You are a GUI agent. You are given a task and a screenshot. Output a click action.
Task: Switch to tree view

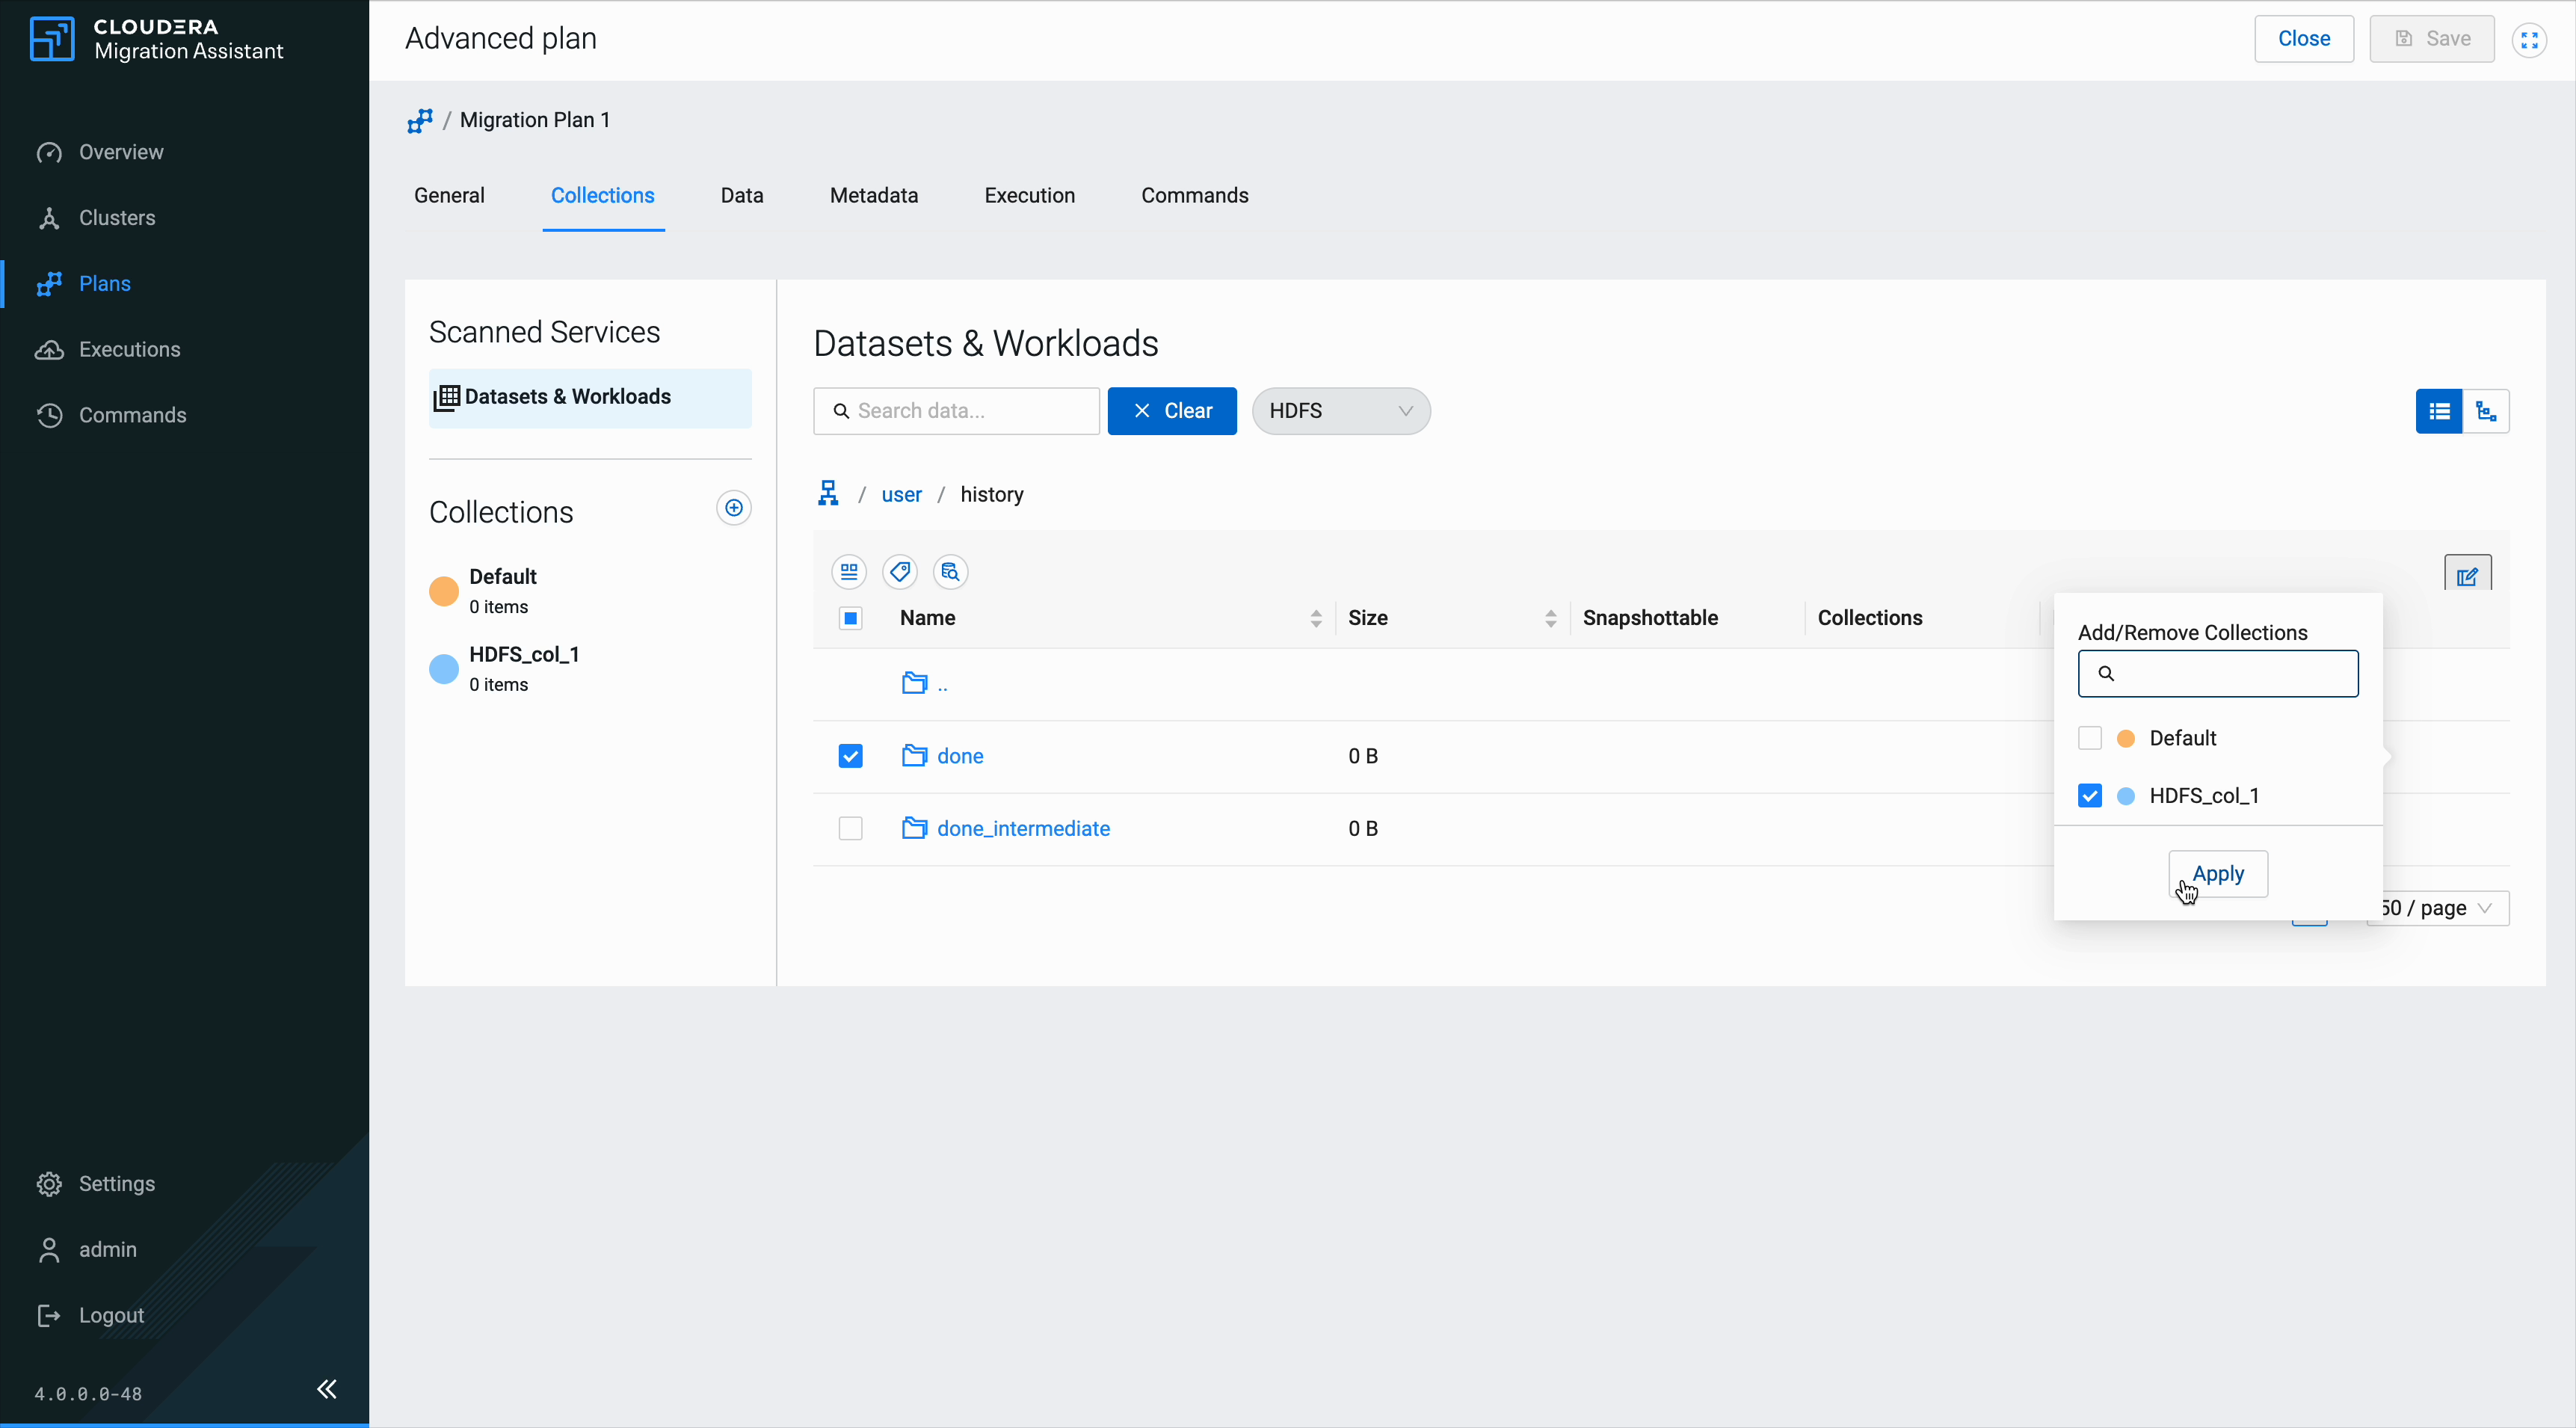tap(2486, 411)
